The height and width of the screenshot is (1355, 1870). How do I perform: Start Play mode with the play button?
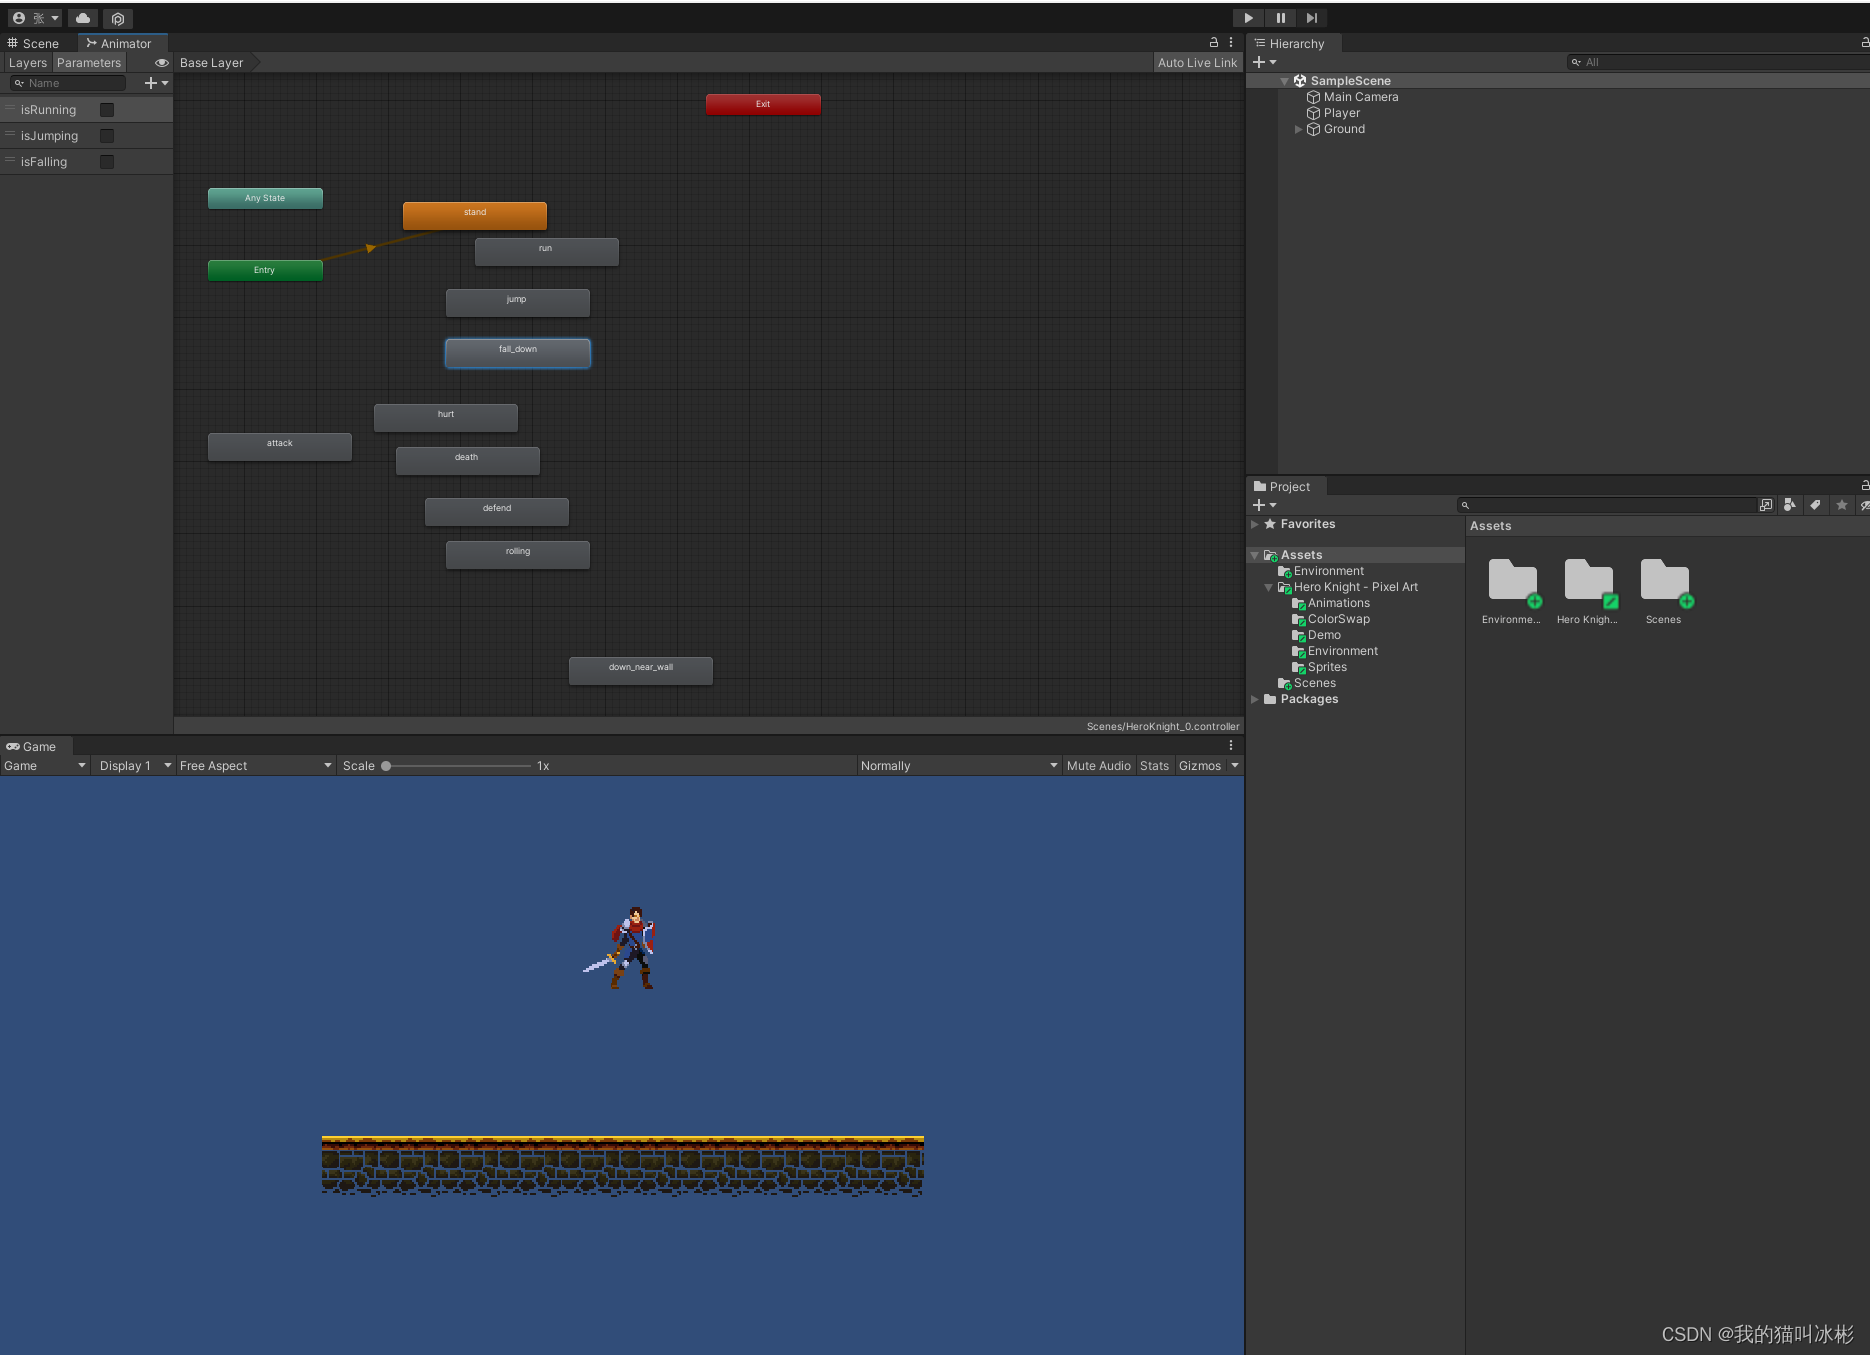coord(1248,18)
